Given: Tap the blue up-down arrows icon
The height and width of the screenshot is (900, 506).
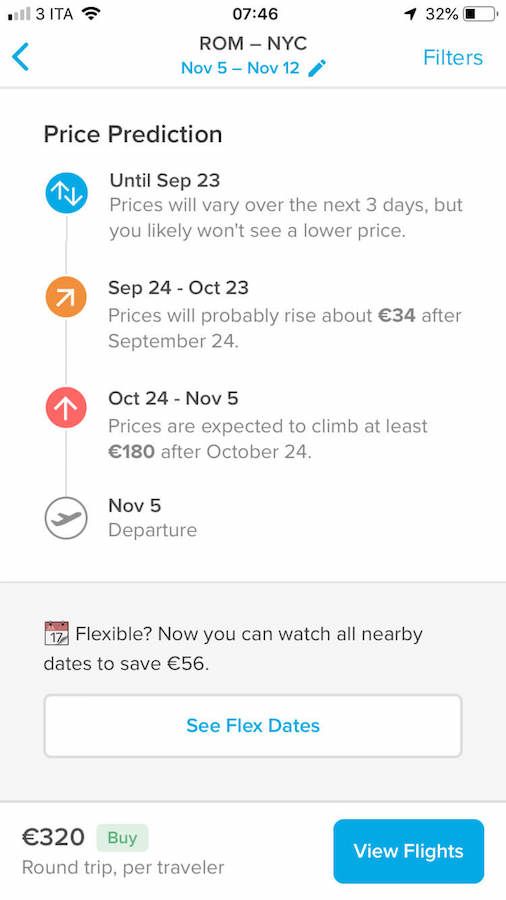Looking at the screenshot, I should [66, 193].
